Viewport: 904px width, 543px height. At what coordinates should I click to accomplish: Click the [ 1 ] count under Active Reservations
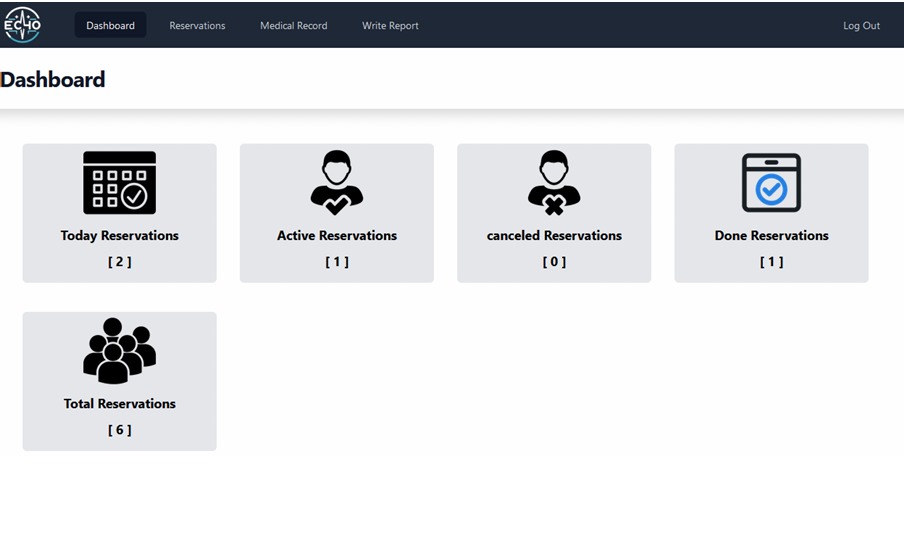(x=337, y=262)
